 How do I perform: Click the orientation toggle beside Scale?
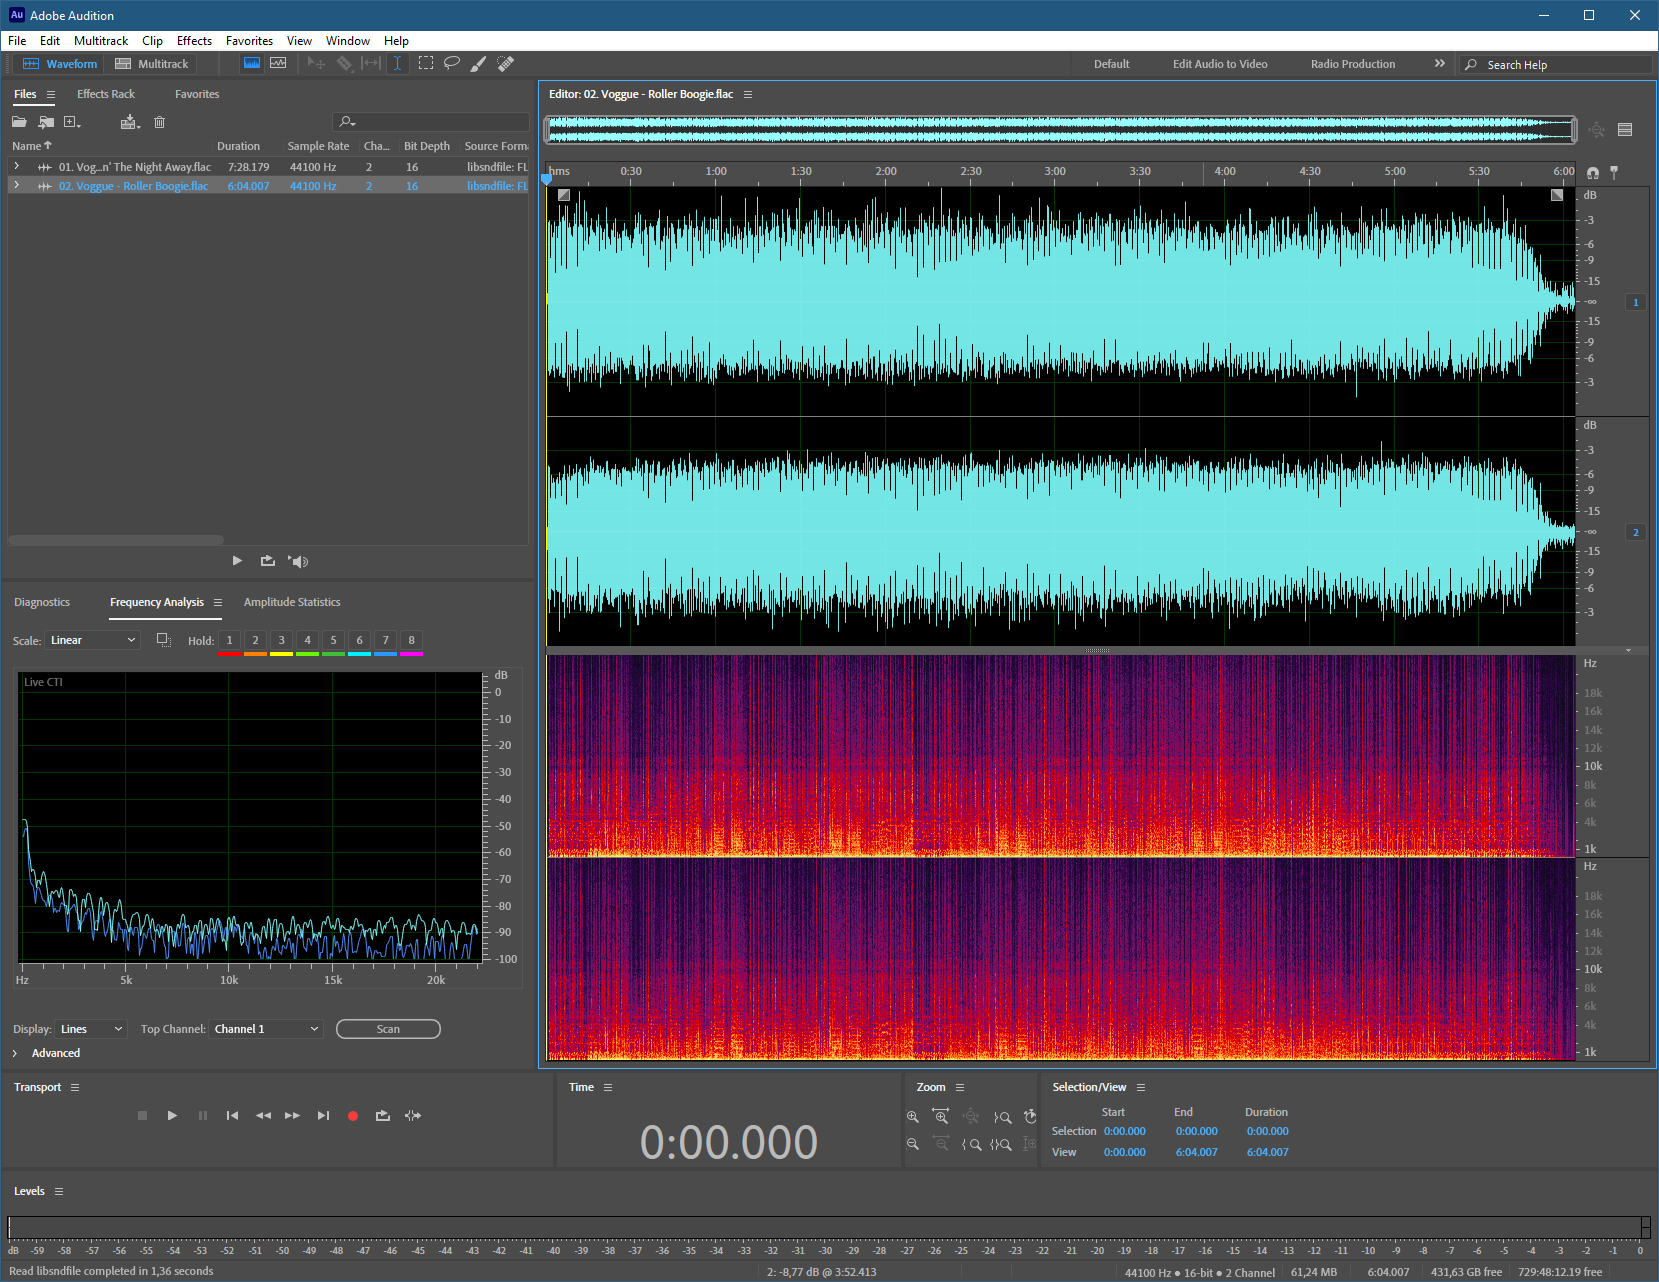(164, 640)
